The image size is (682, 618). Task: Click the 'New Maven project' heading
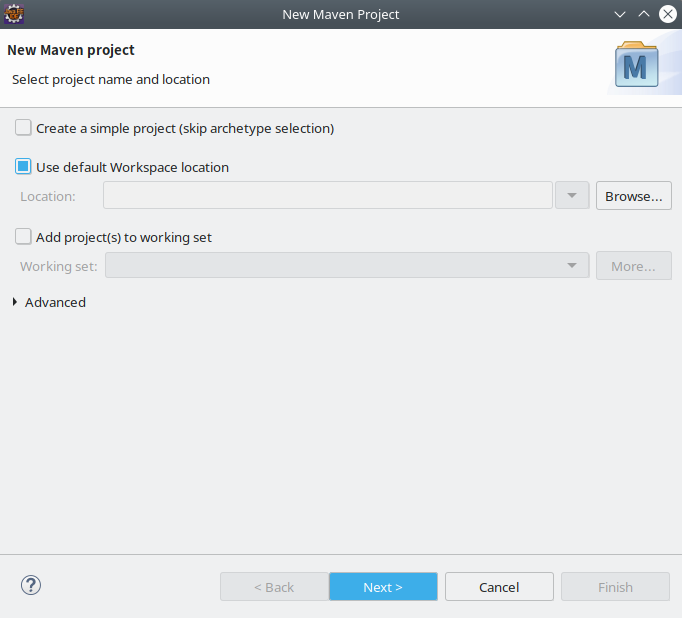click(71, 50)
